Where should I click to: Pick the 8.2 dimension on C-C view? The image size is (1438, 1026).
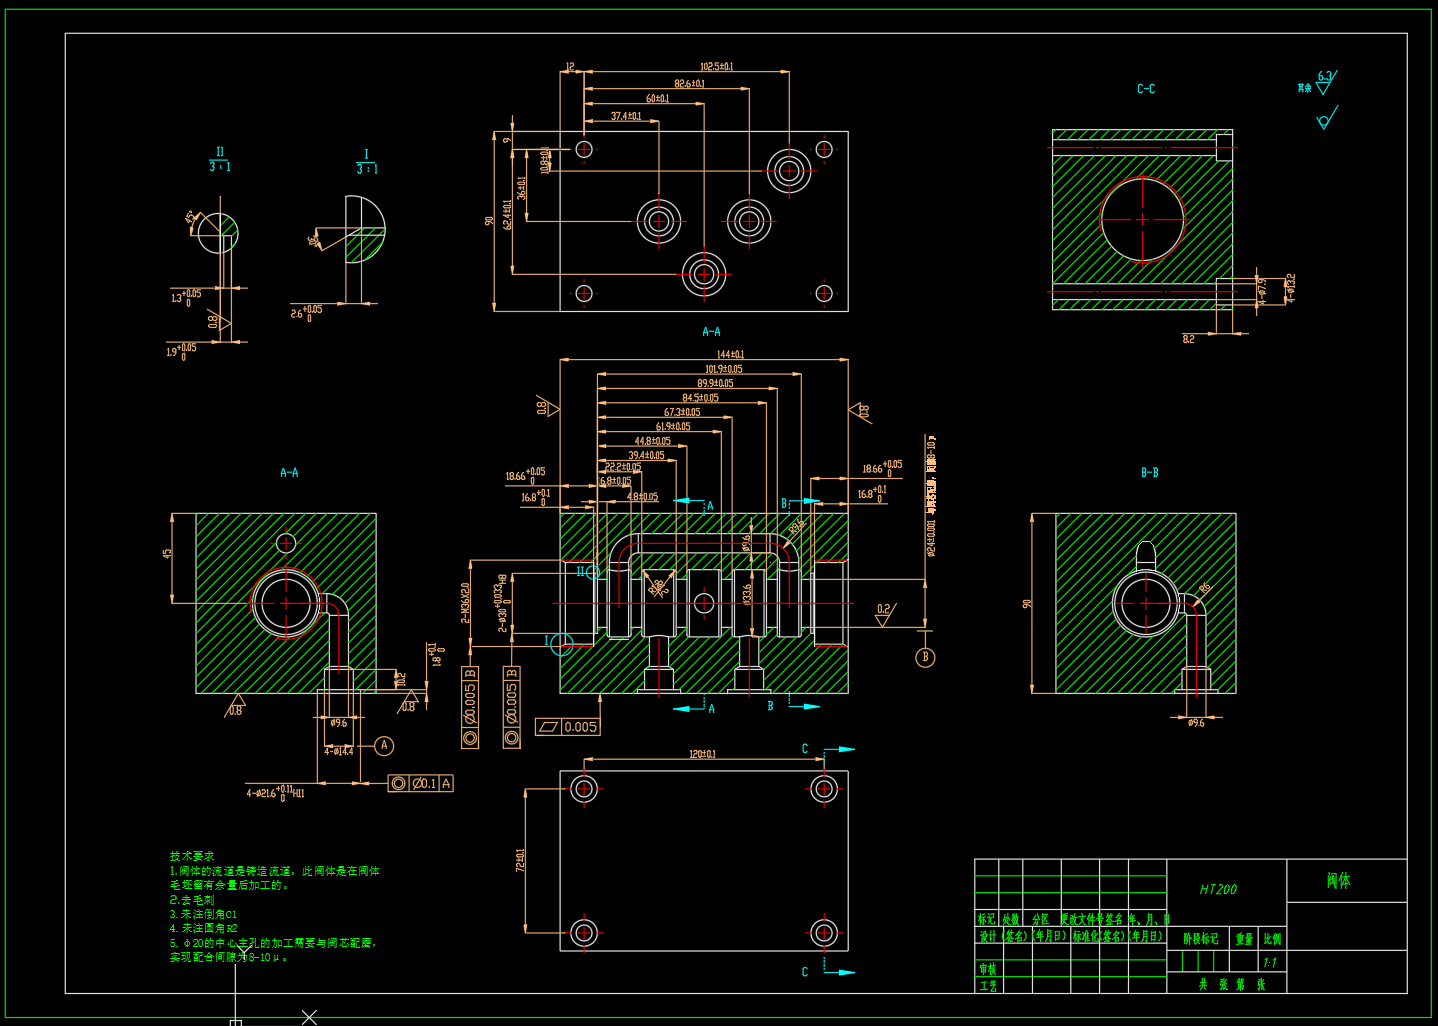point(1188,339)
